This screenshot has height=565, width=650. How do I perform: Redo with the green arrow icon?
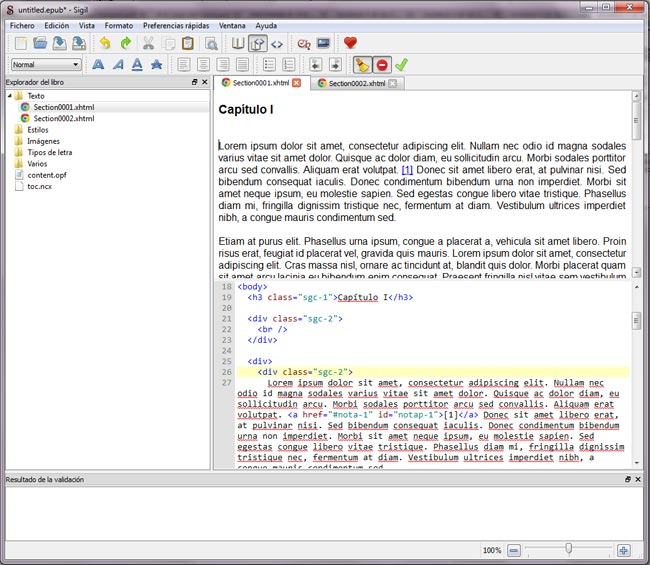pyautogui.click(x=126, y=43)
